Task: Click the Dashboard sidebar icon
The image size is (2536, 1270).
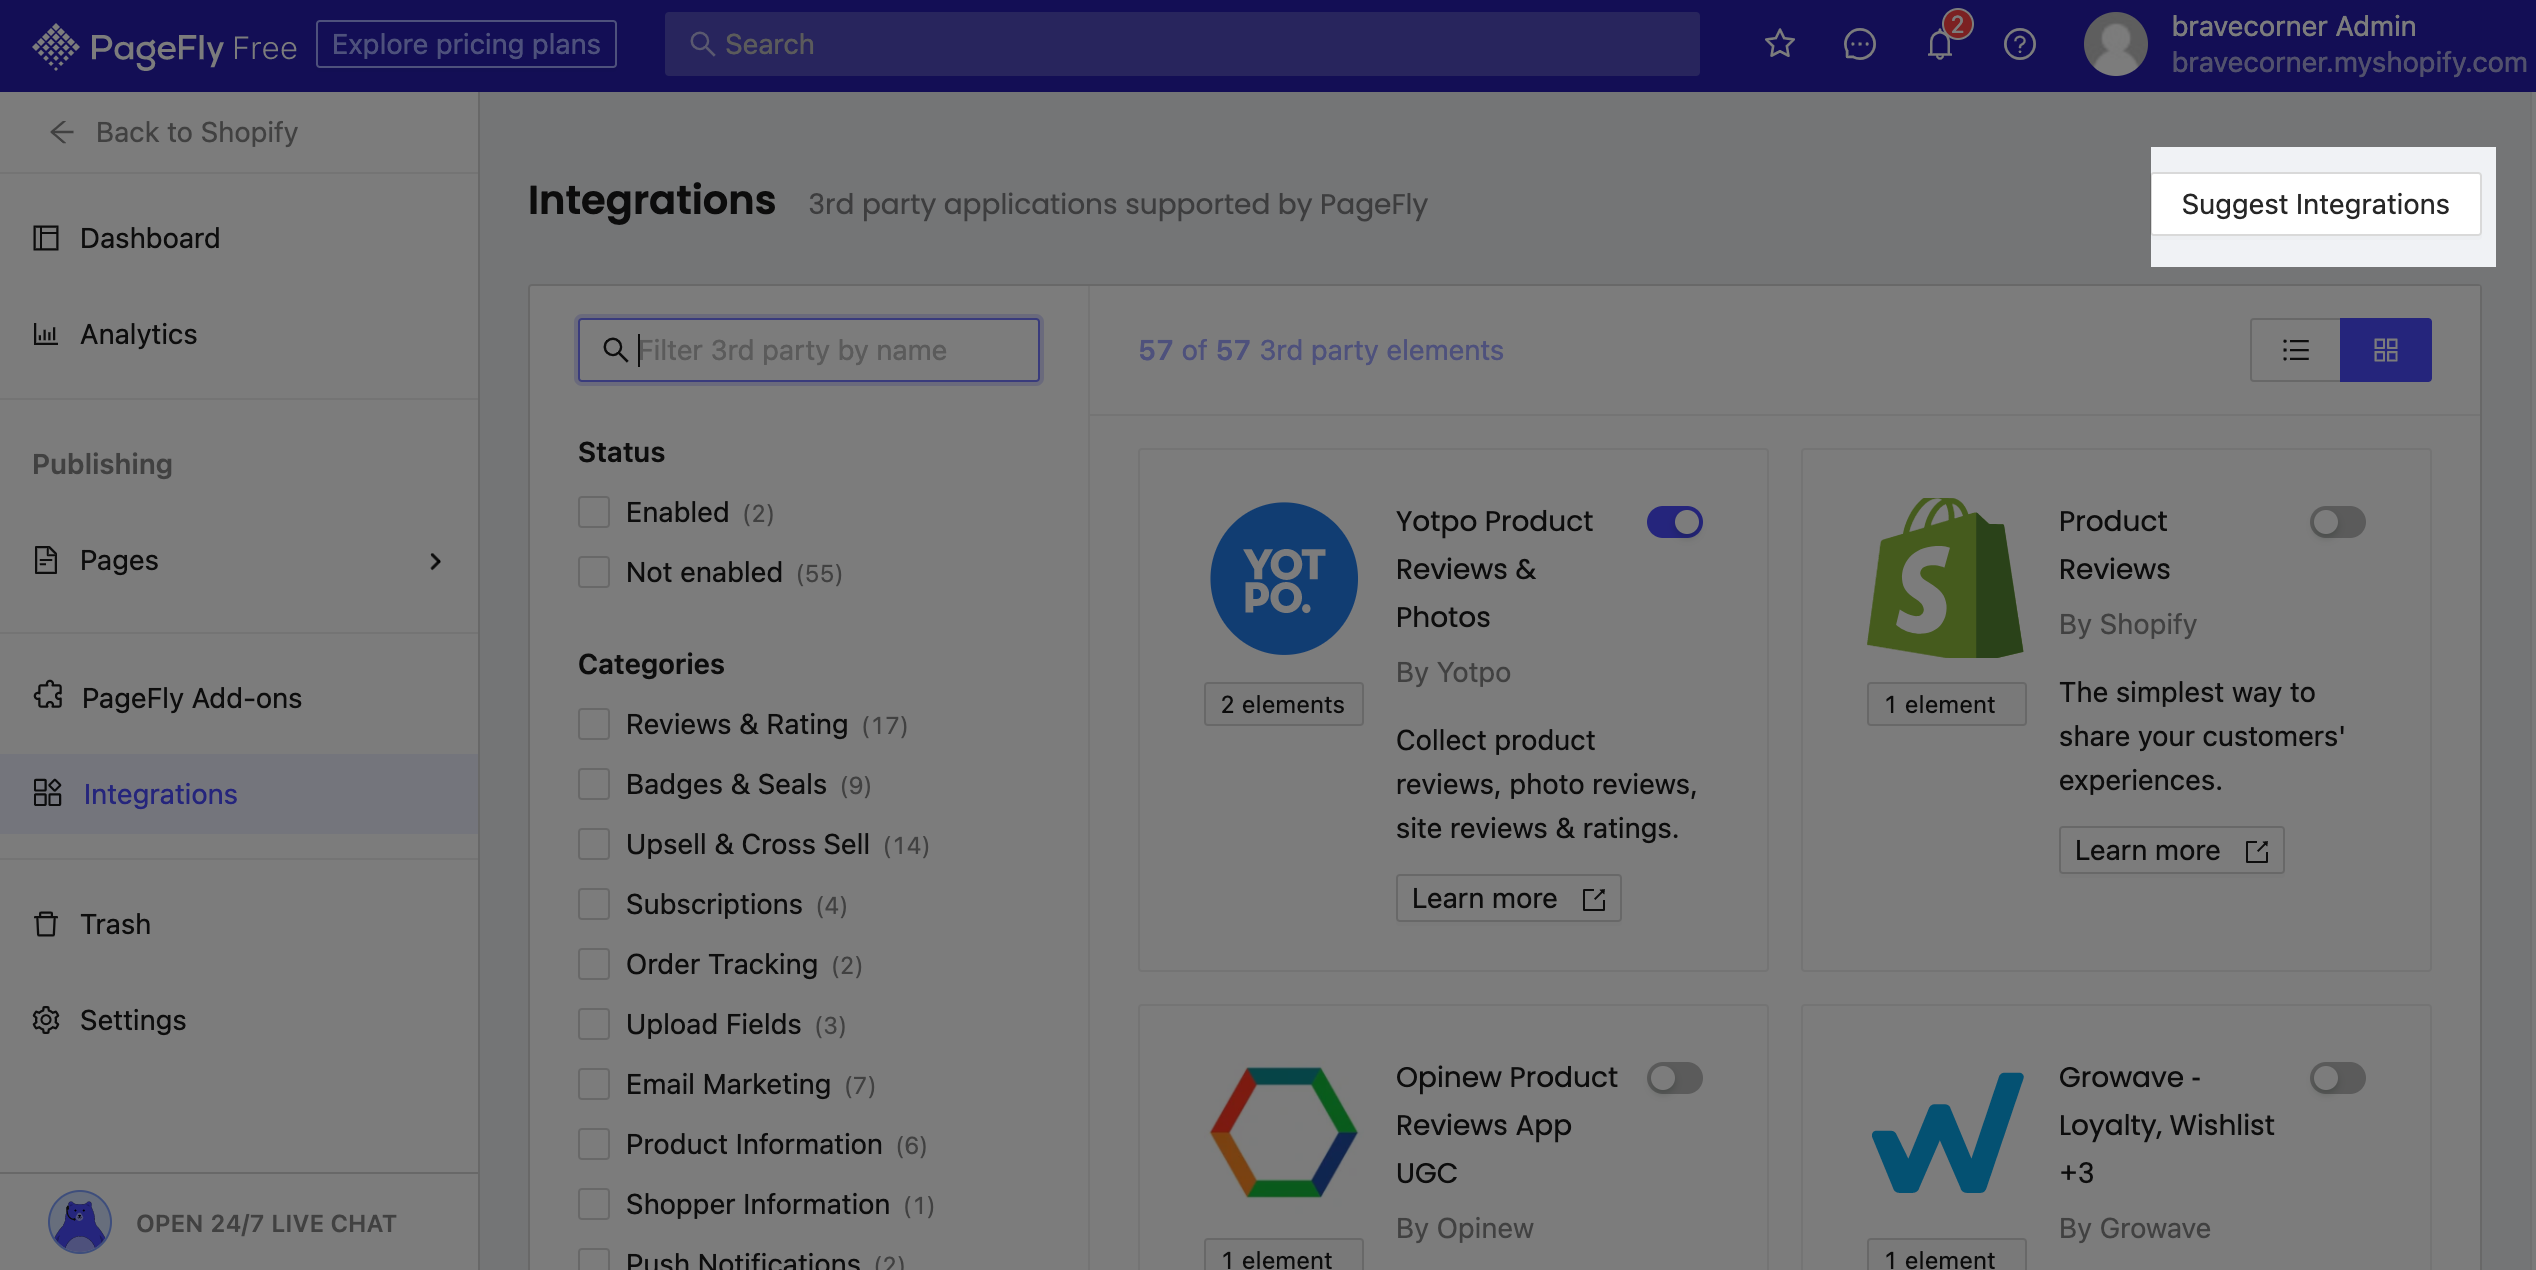Action: click(x=46, y=238)
